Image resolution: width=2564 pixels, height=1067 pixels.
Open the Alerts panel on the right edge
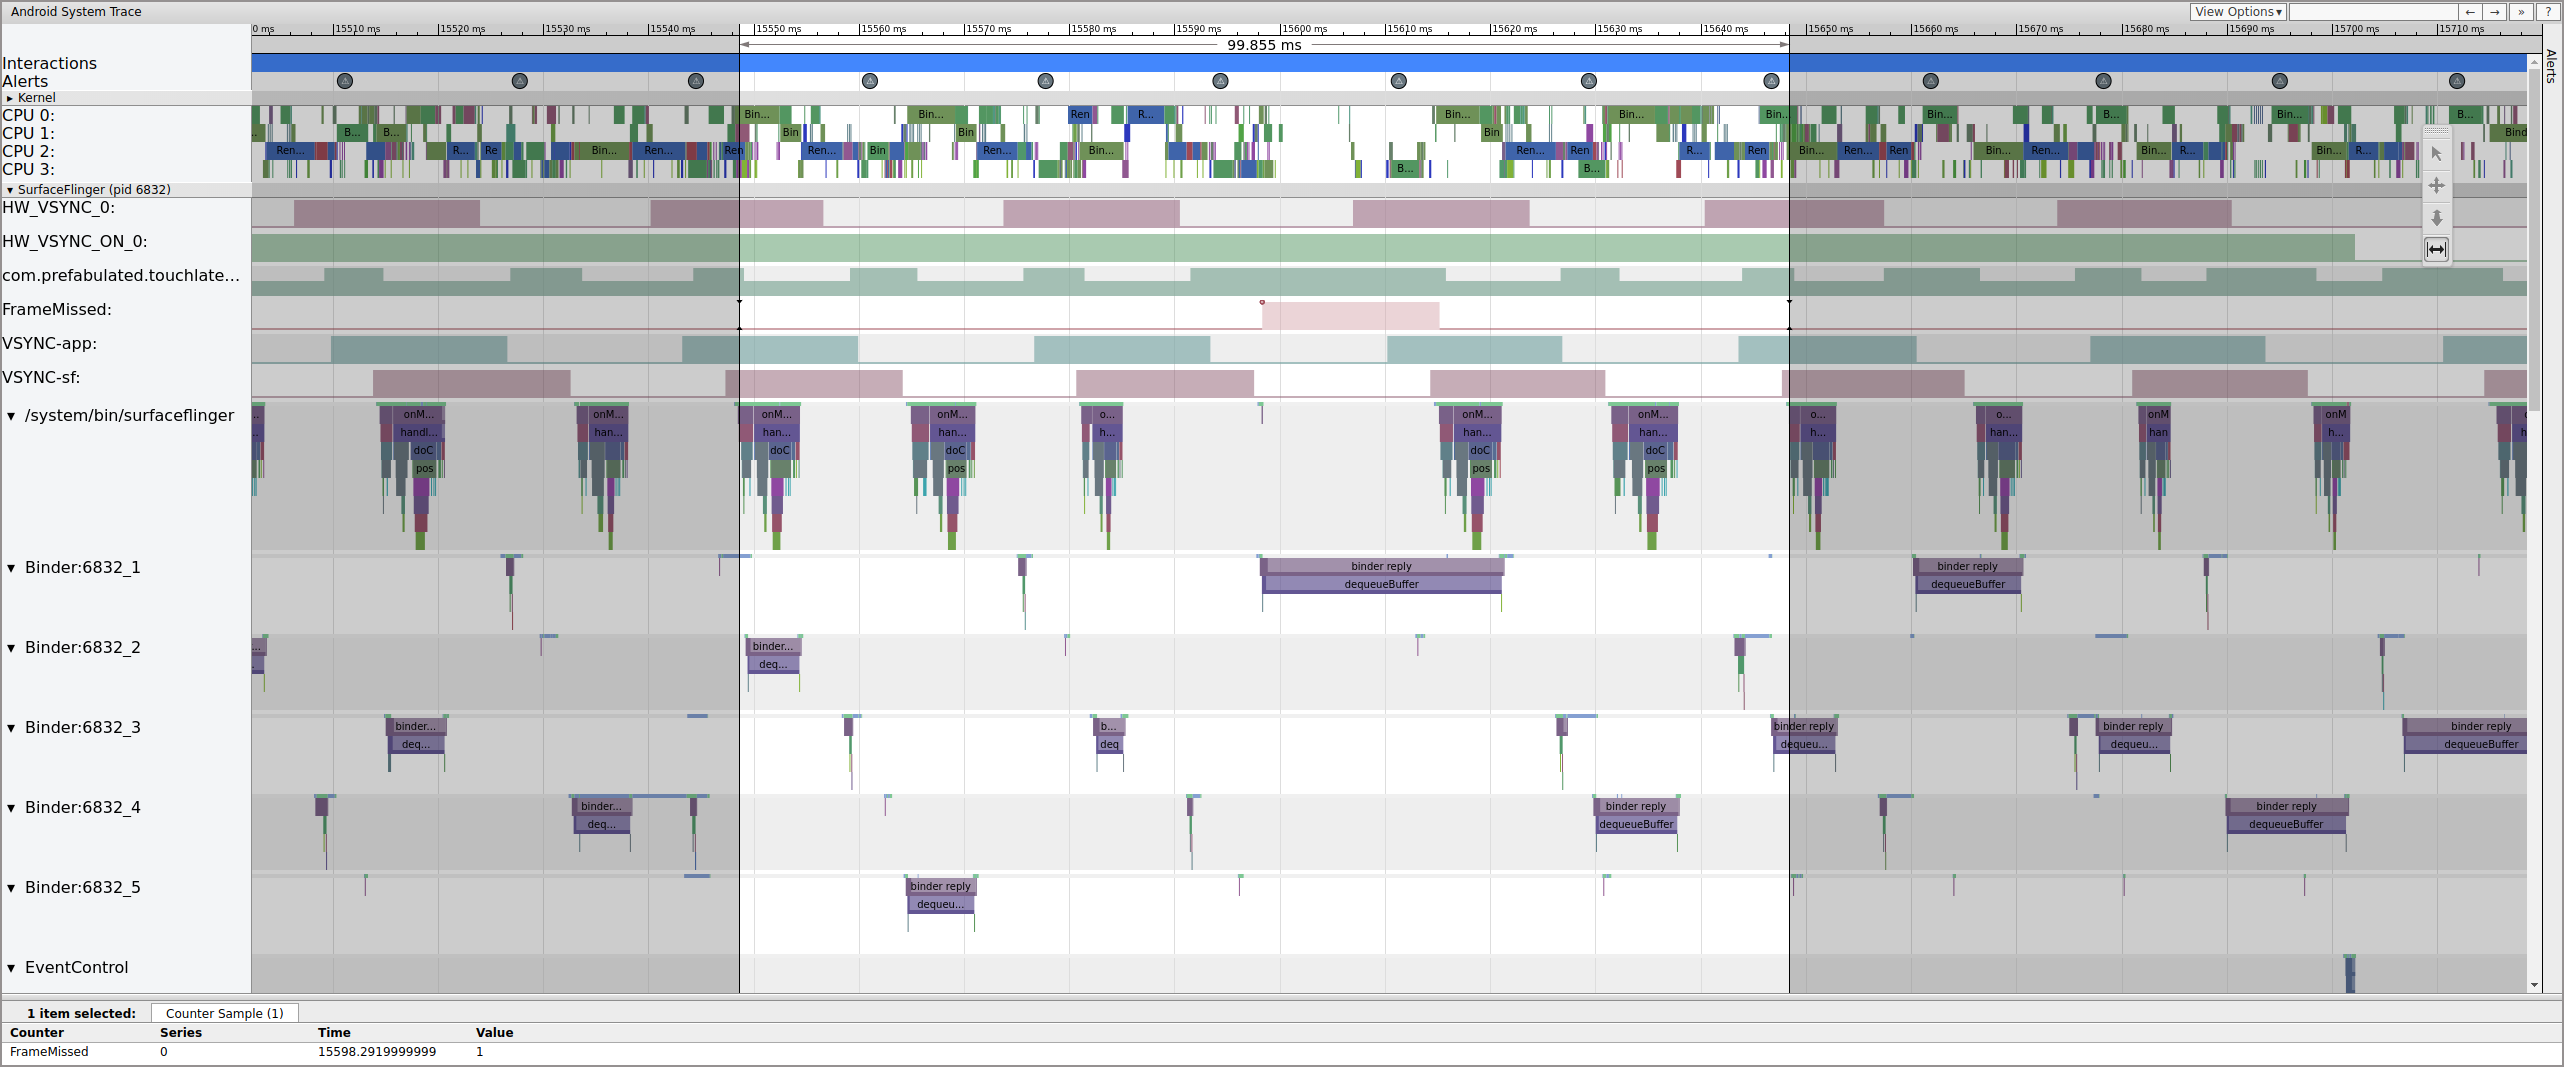2548,70
